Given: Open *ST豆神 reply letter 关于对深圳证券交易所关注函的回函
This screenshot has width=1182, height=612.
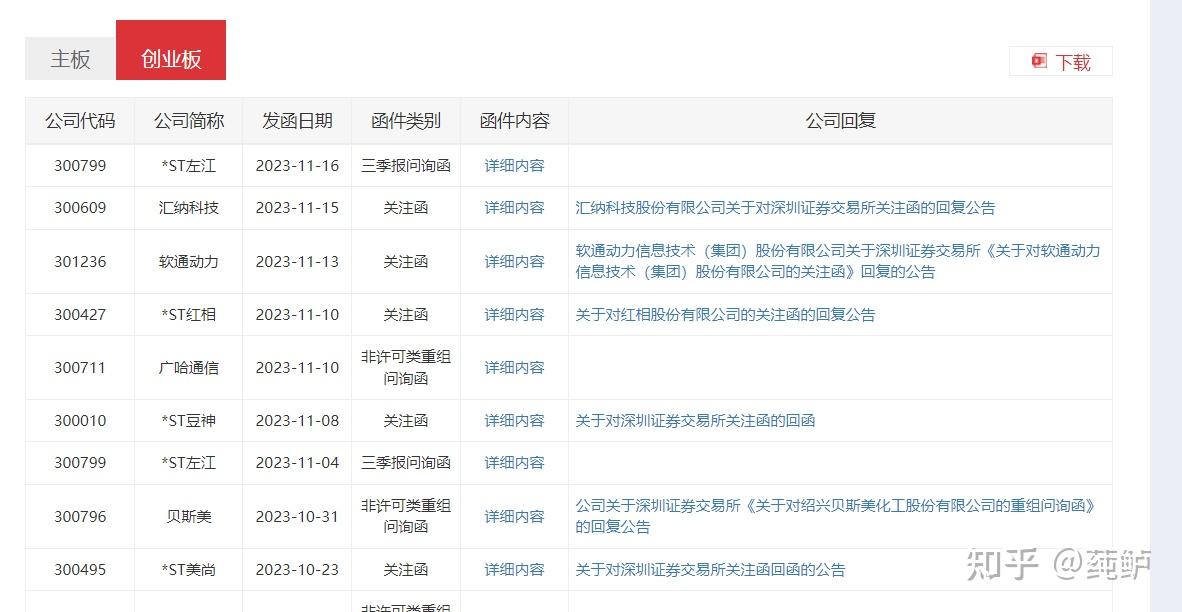Looking at the screenshot, I should [x=695, y=421].
